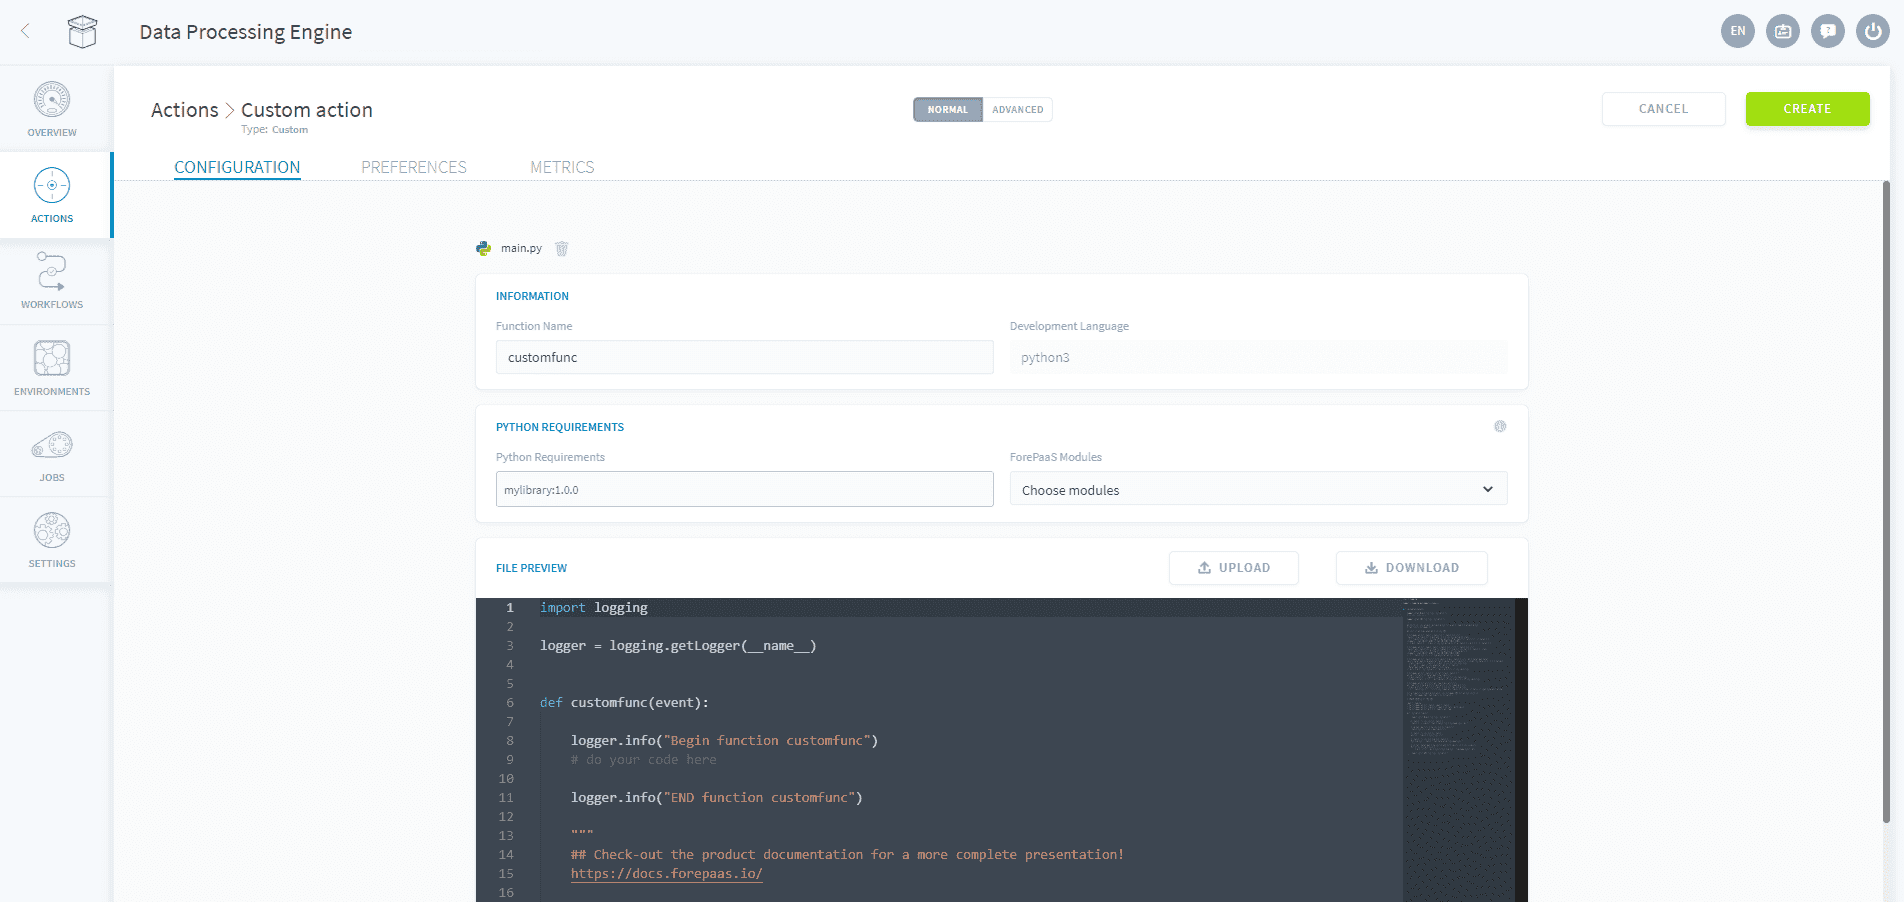Image resolution: width=1904 pixels, height=902 pixels.
Task: Open the Overview section in sidebar
Action: 52,110
